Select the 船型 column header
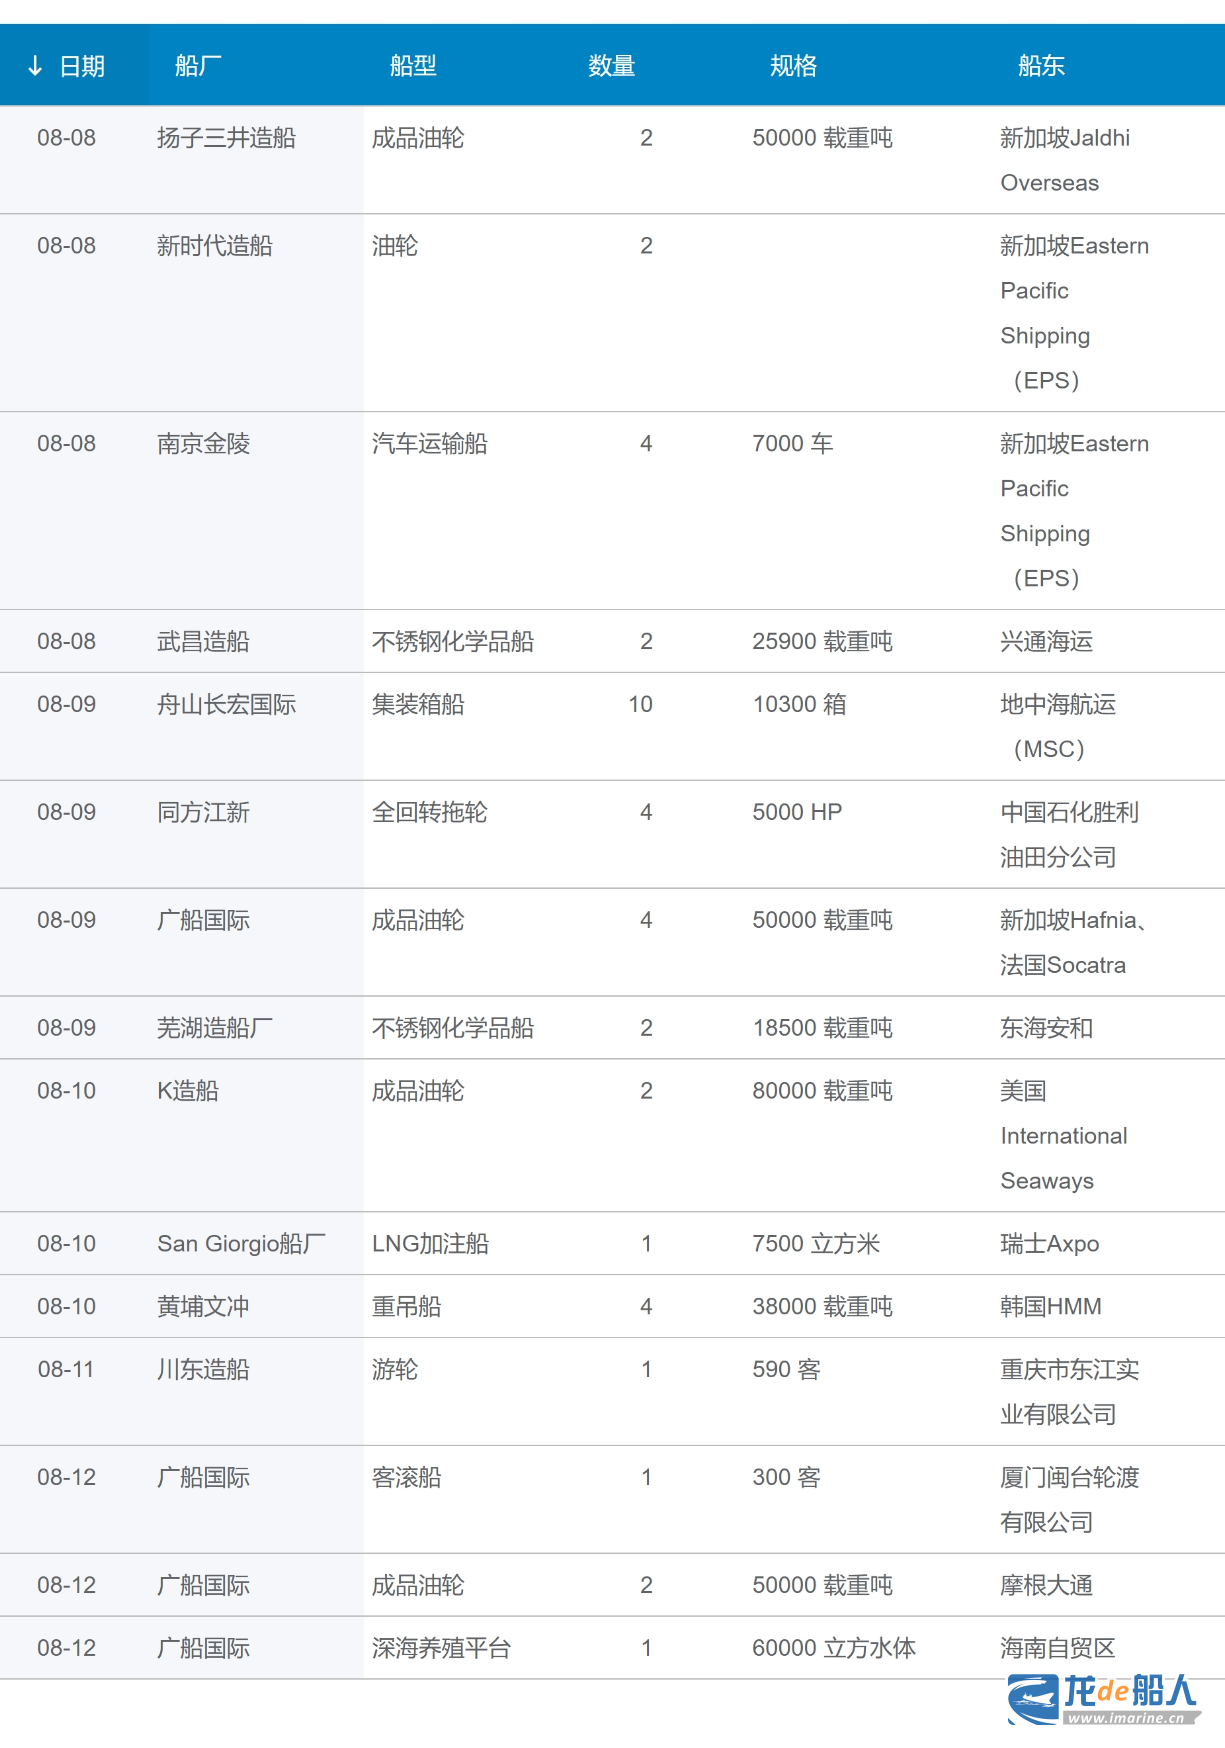1225x1748 pixels. tap(413, 66)
